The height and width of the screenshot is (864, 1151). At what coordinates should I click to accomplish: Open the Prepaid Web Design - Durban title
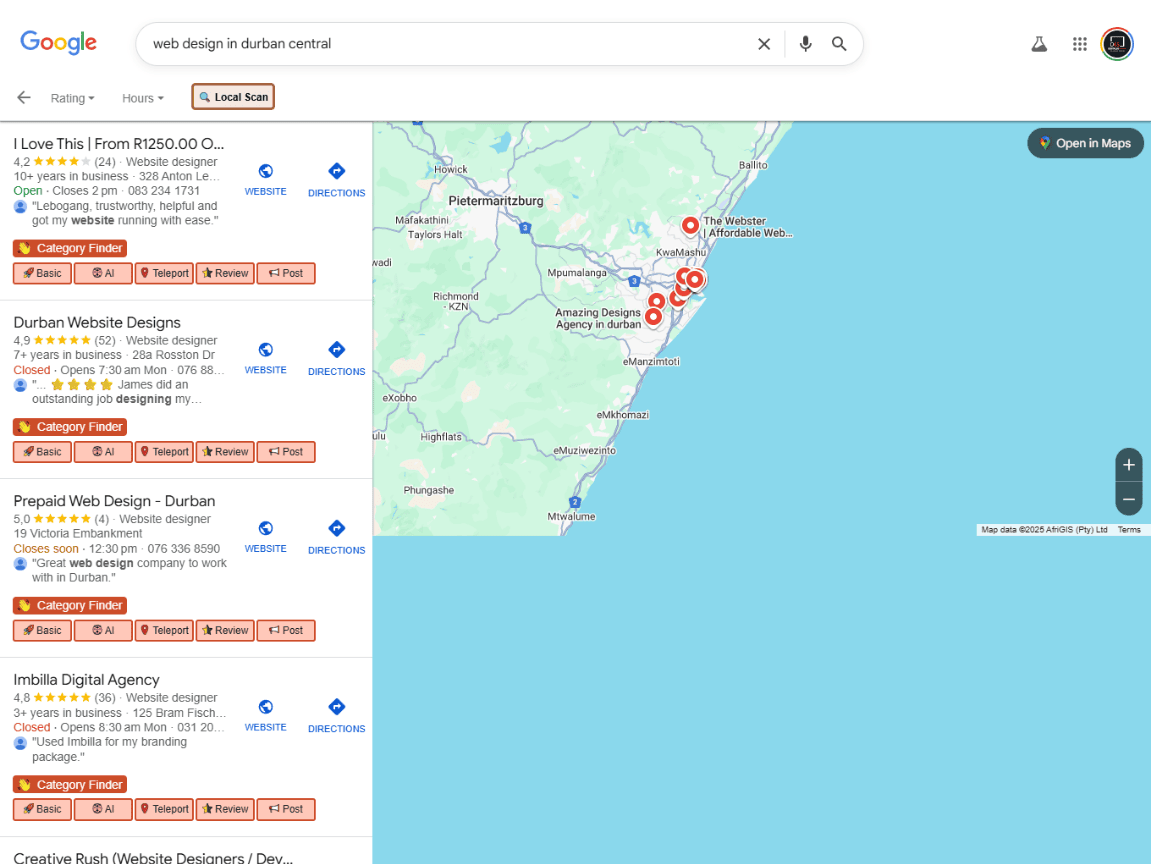coord(115,501)
